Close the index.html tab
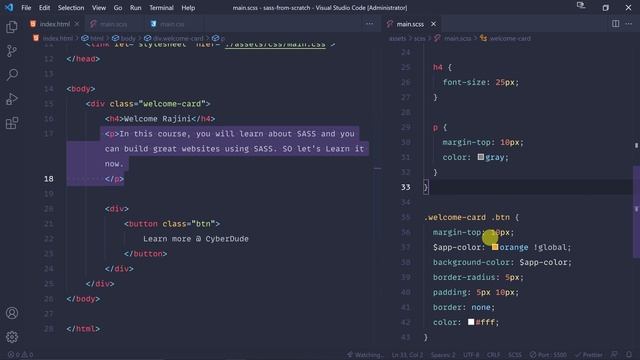Screen dimensions: 640x360 click(x=77, y=24)
